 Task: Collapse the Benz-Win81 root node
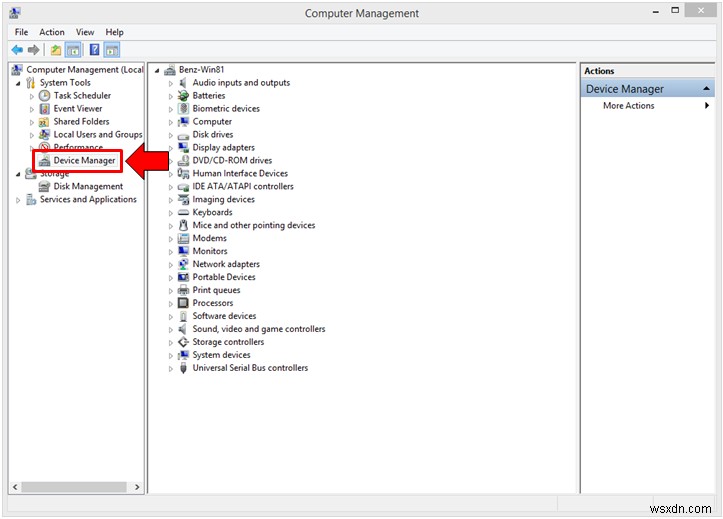pos(157,71)
